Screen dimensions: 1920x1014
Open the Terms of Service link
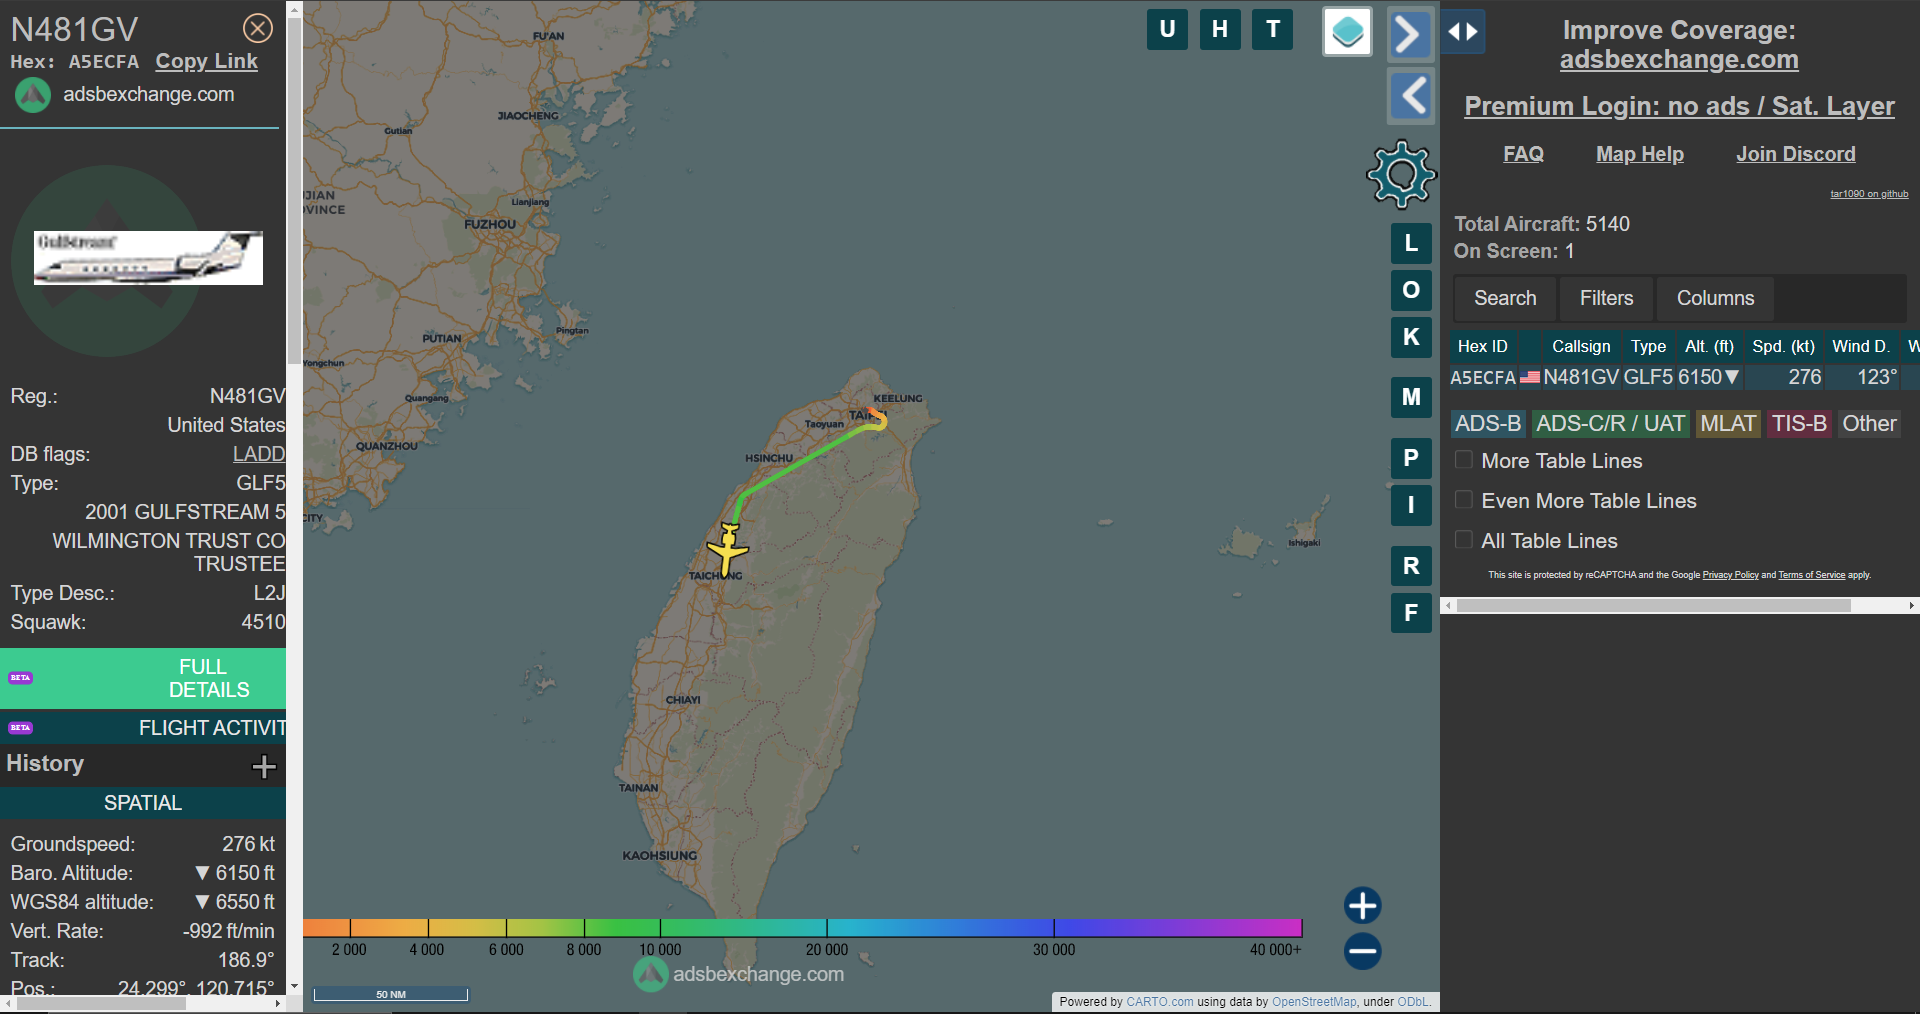point(1811,575)
